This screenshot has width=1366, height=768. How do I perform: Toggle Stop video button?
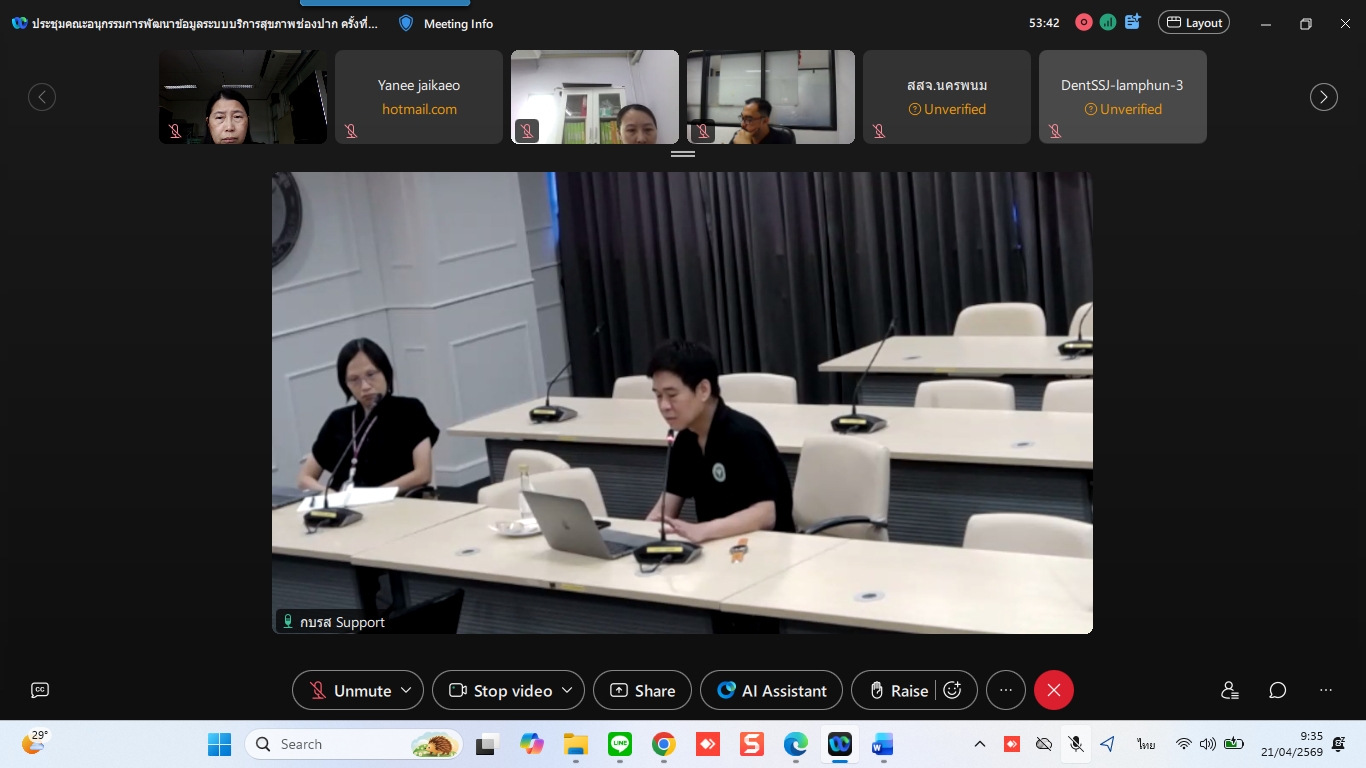[x=501, y=690]
